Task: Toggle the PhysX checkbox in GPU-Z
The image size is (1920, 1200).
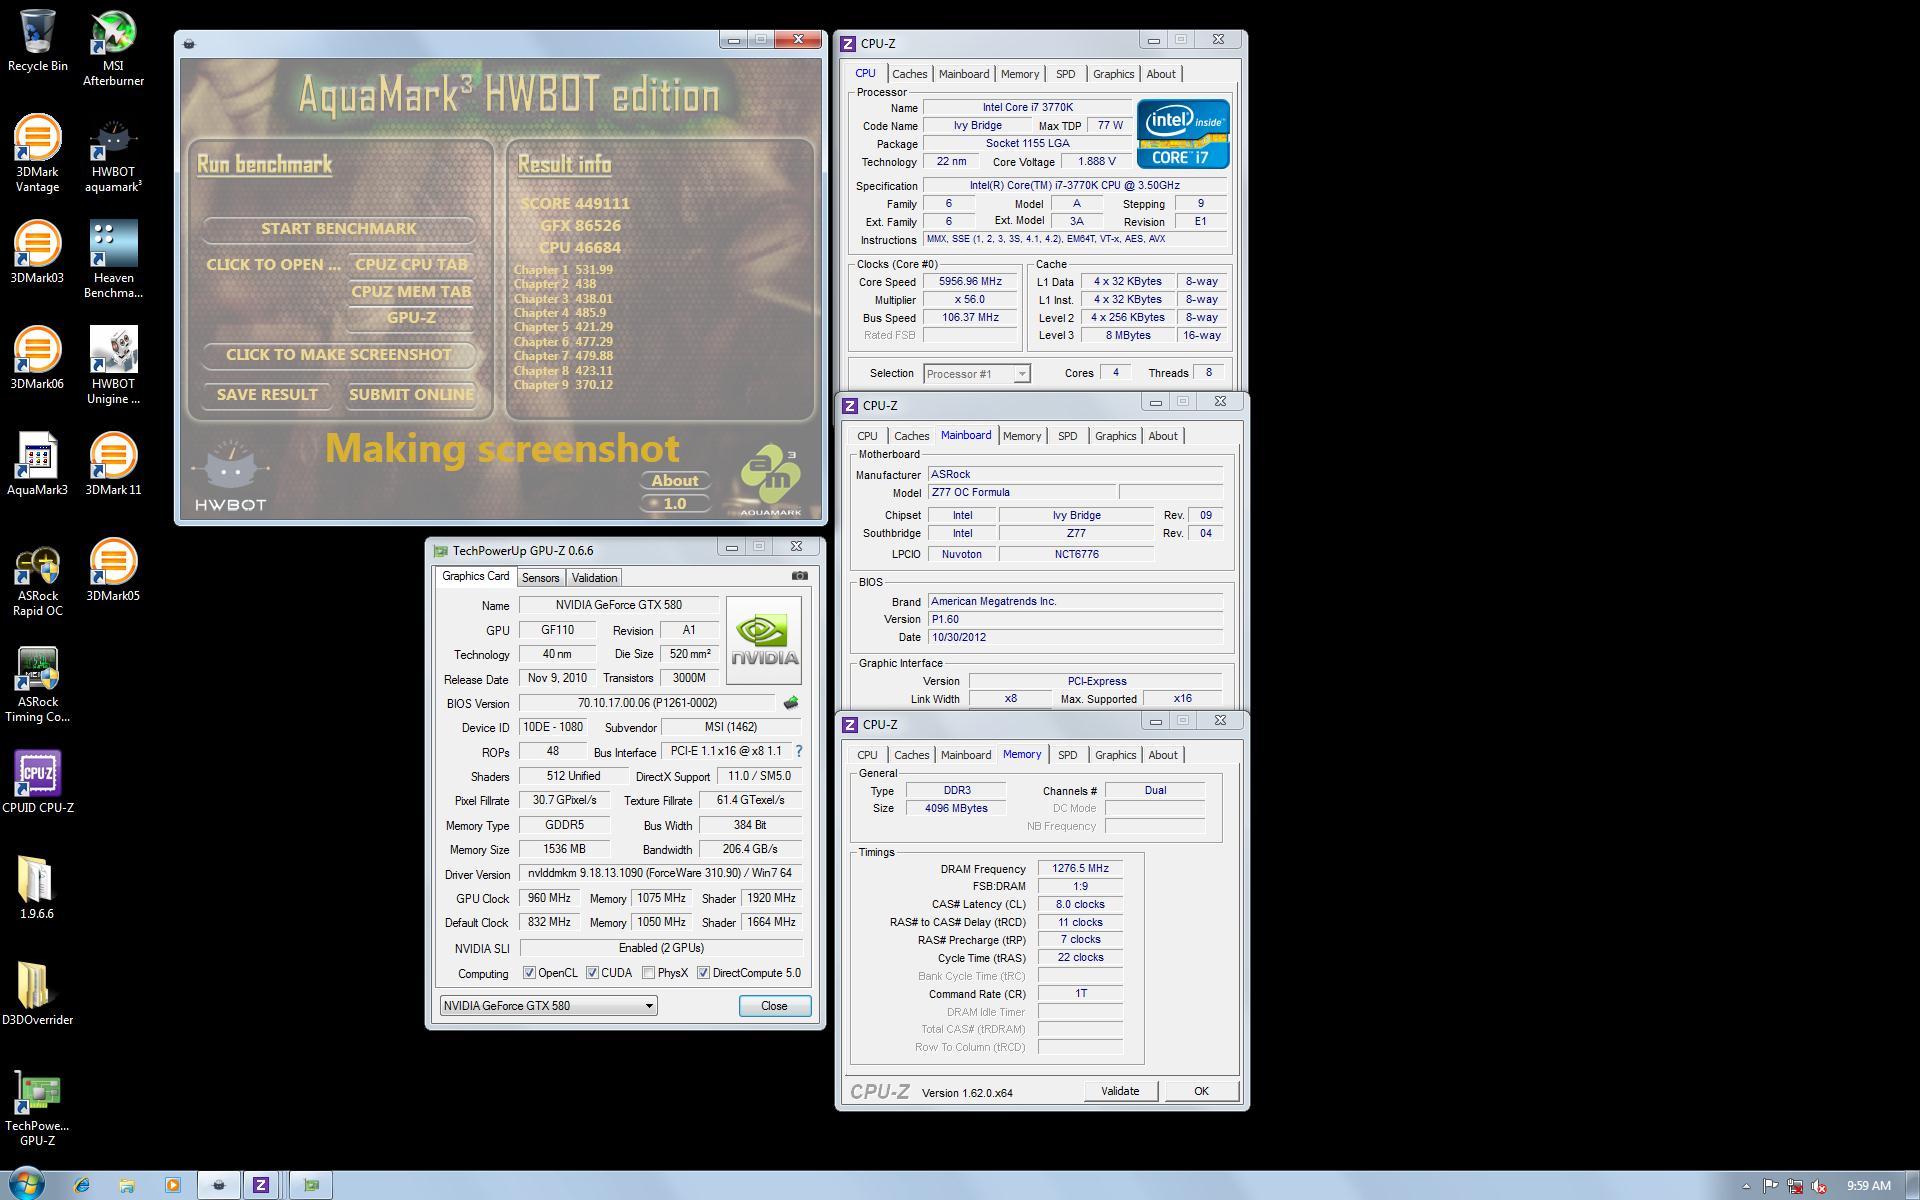Action: (649, 973)
